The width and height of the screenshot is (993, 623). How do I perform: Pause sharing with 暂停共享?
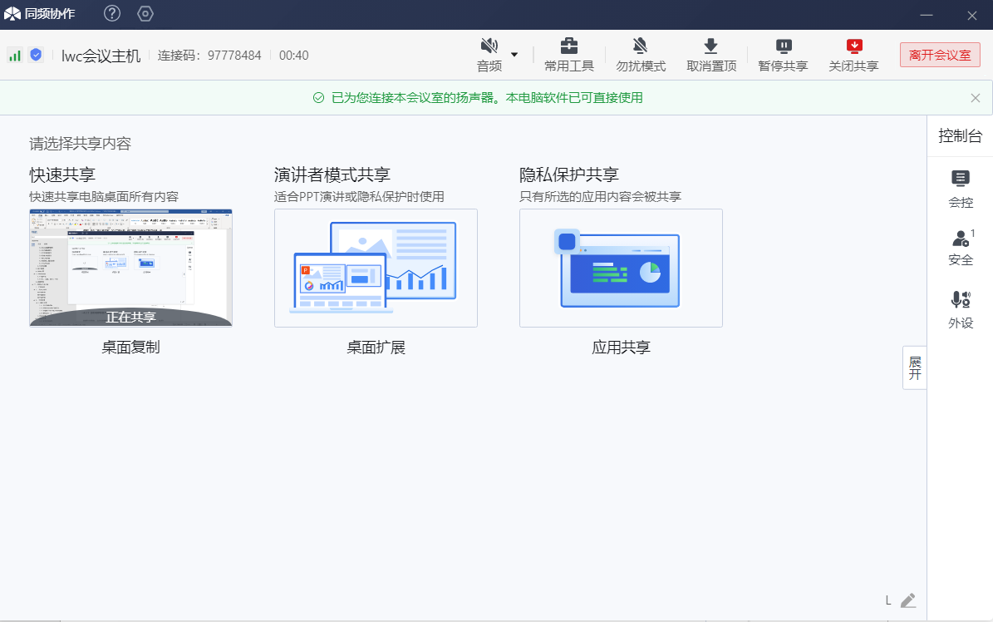coord(783,55)
